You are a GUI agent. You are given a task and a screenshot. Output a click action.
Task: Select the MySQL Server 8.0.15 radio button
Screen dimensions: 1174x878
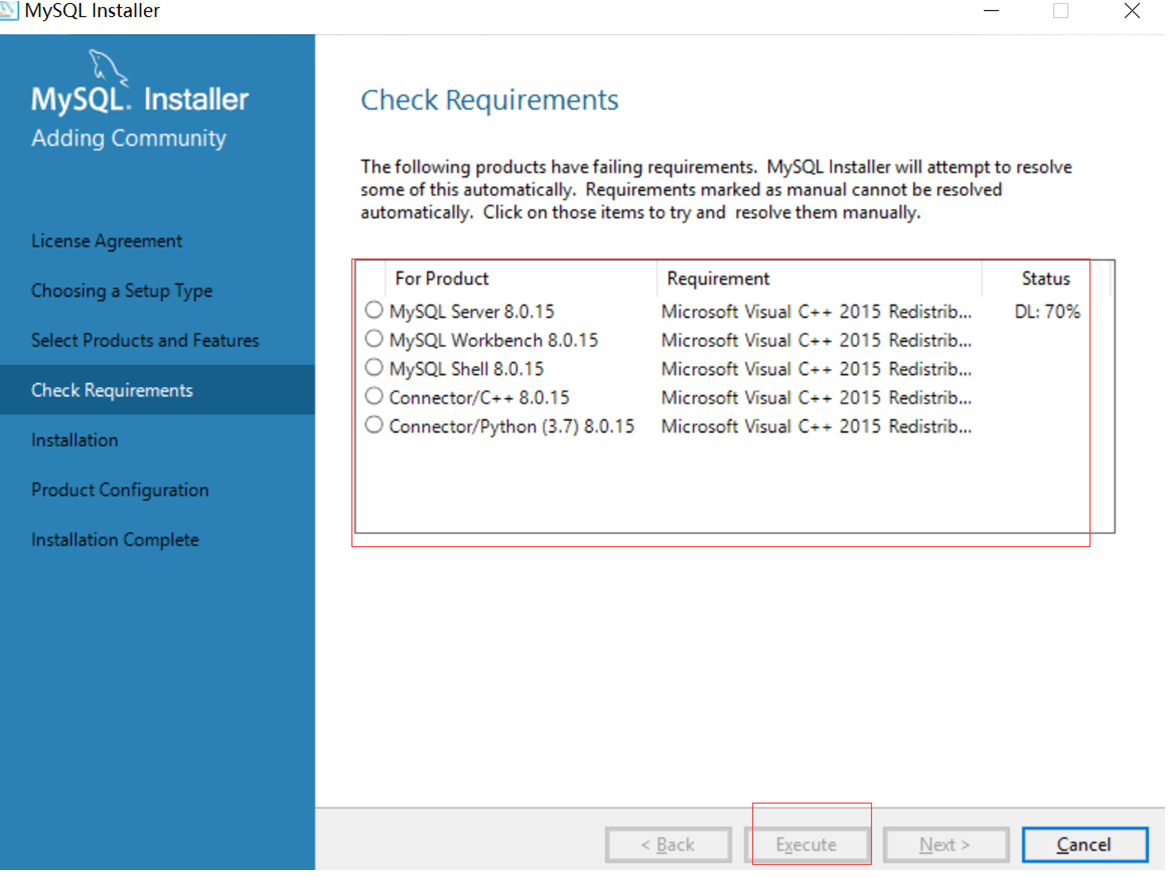pos(374,310)
